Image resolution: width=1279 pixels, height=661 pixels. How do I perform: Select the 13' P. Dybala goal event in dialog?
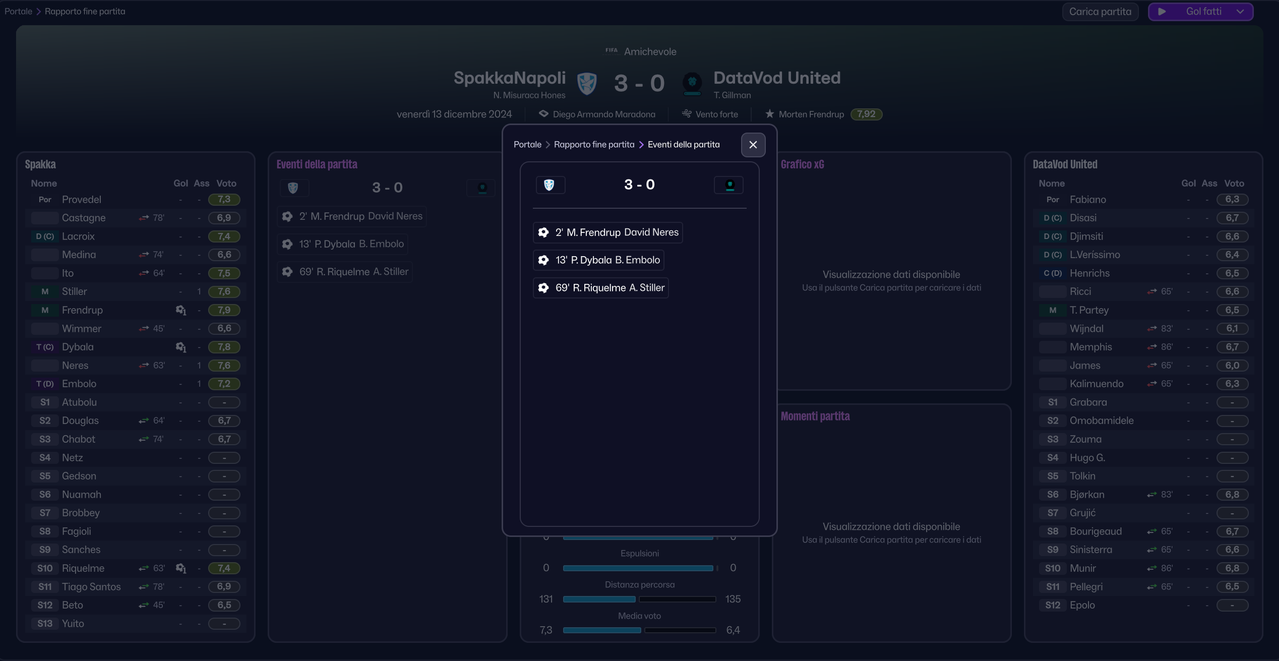[x=598, y=260]
